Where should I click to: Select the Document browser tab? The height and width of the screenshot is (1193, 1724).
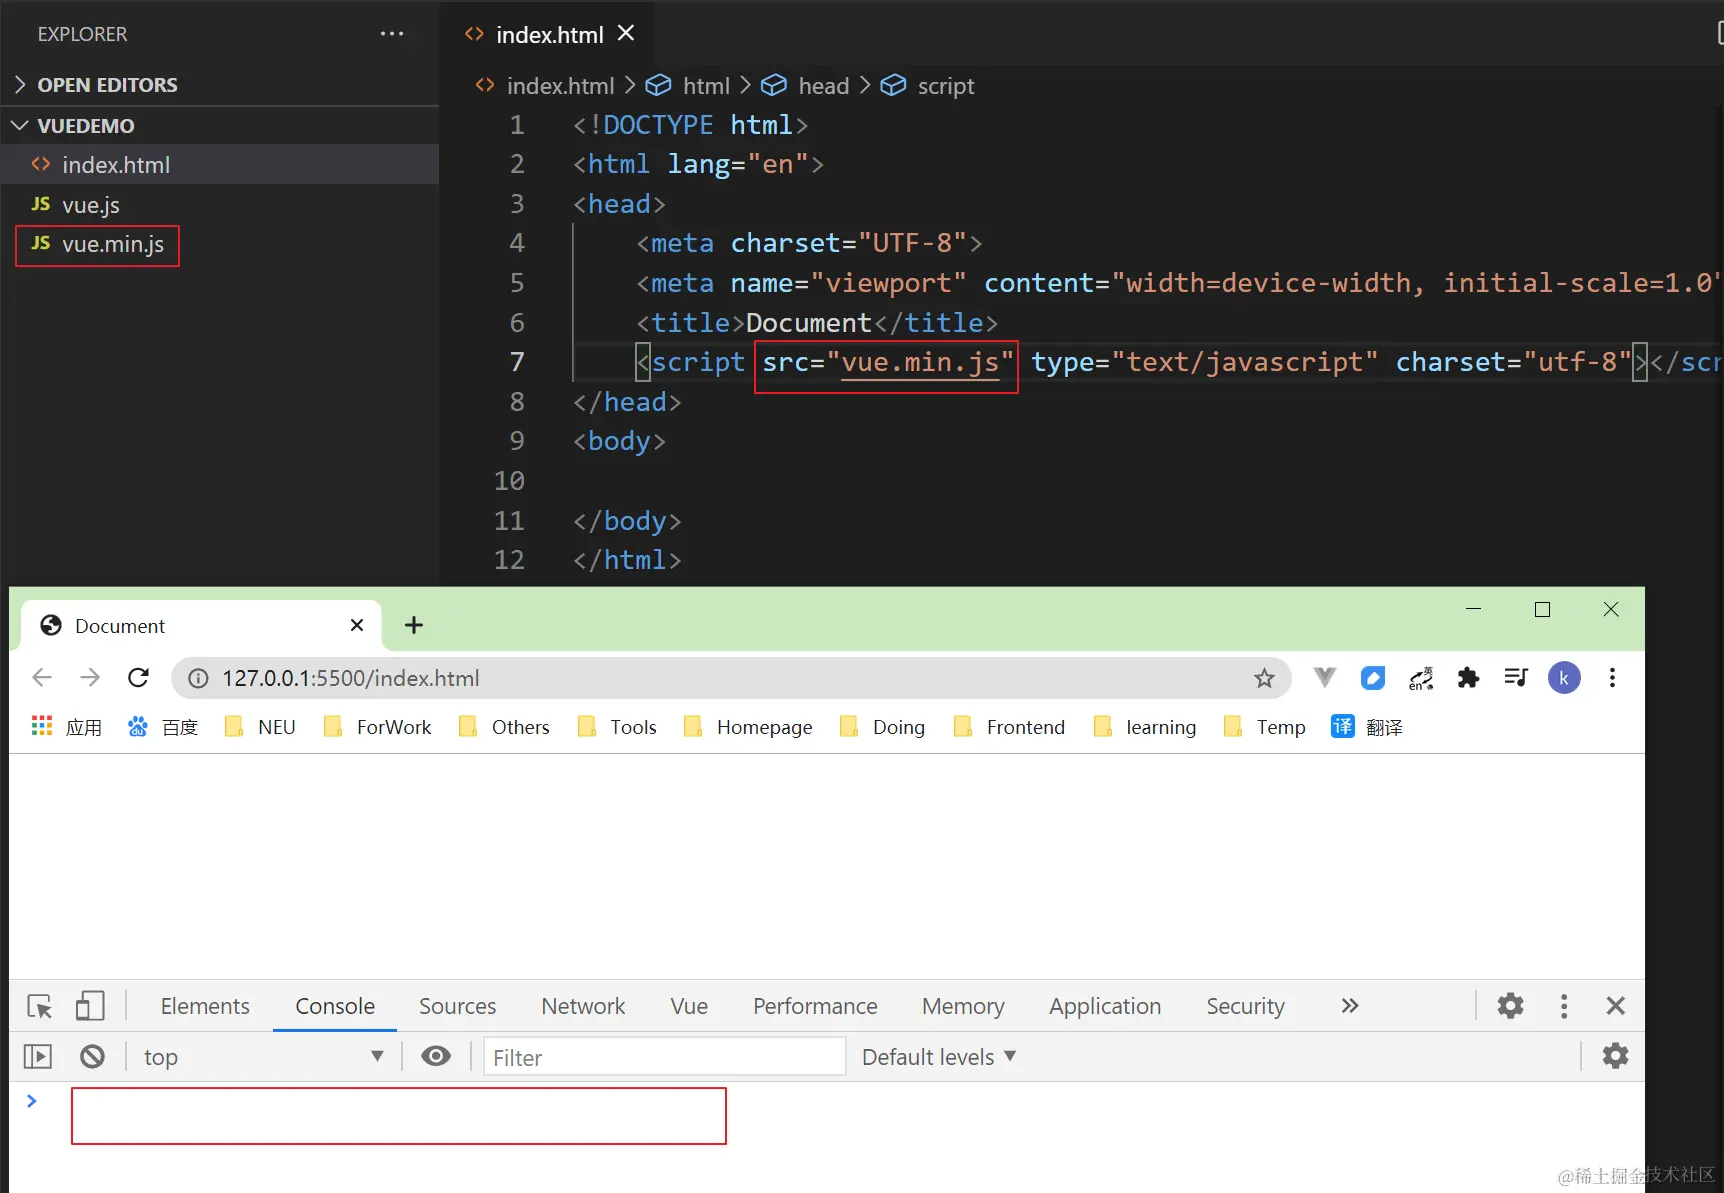(x=200, y=626)
